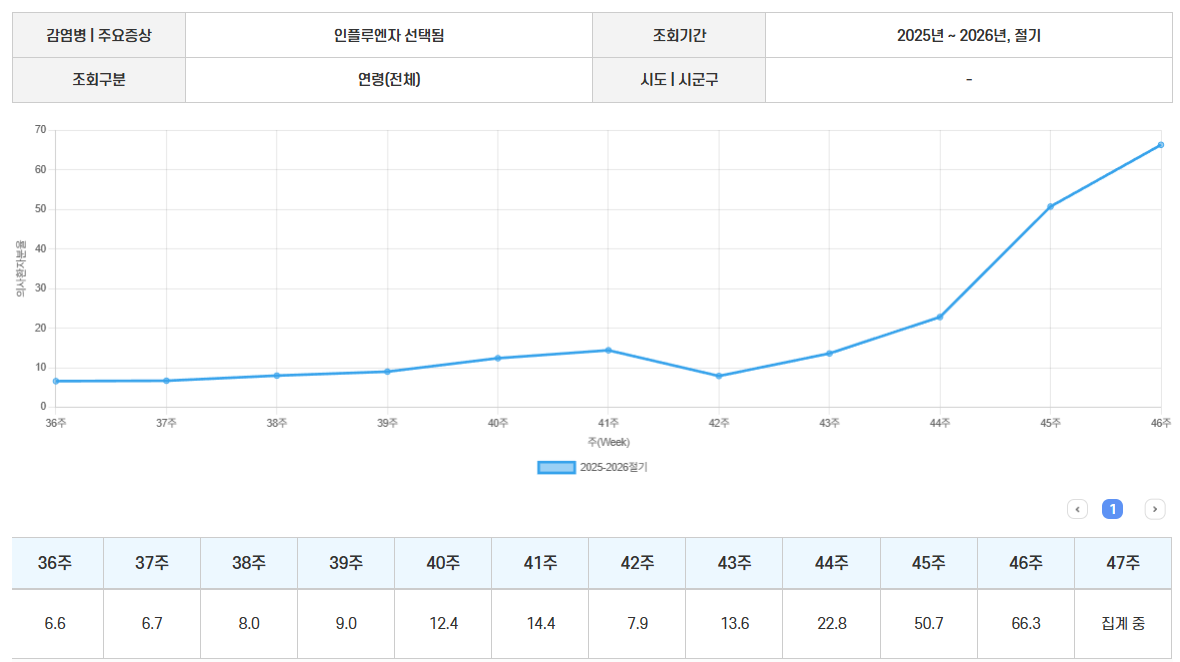The height and width of the screenshot is (662, 1180).
Task: Click the 46주 data point on chart
Action: [x=1160, y=145]
